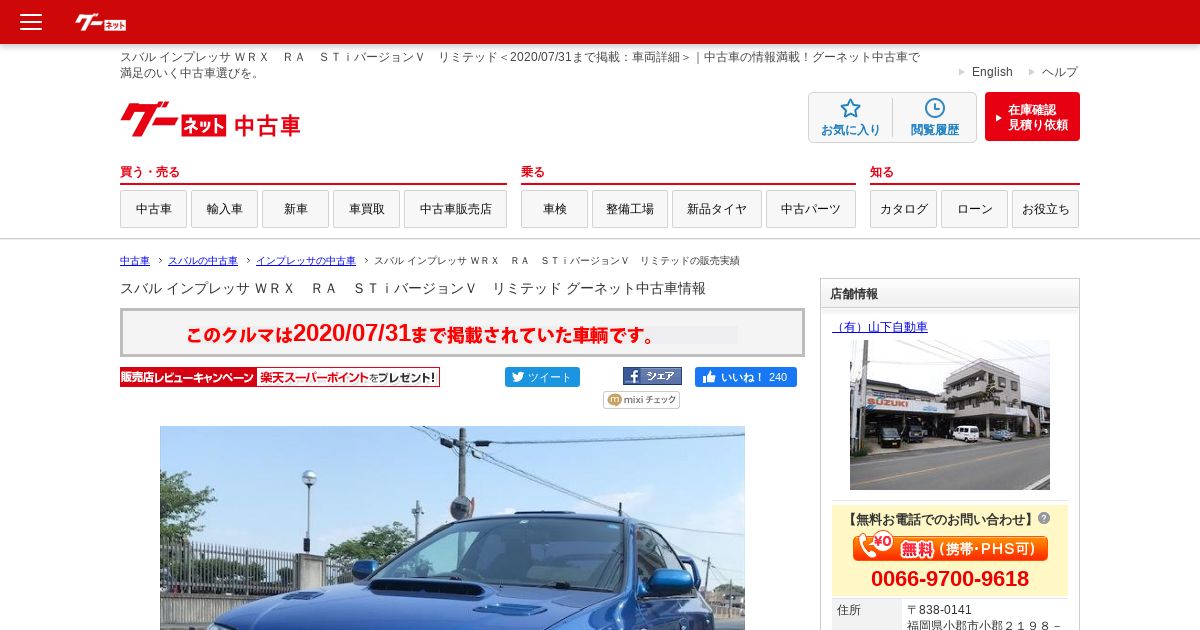Open 中古車販売店 navigation tab

455,209
